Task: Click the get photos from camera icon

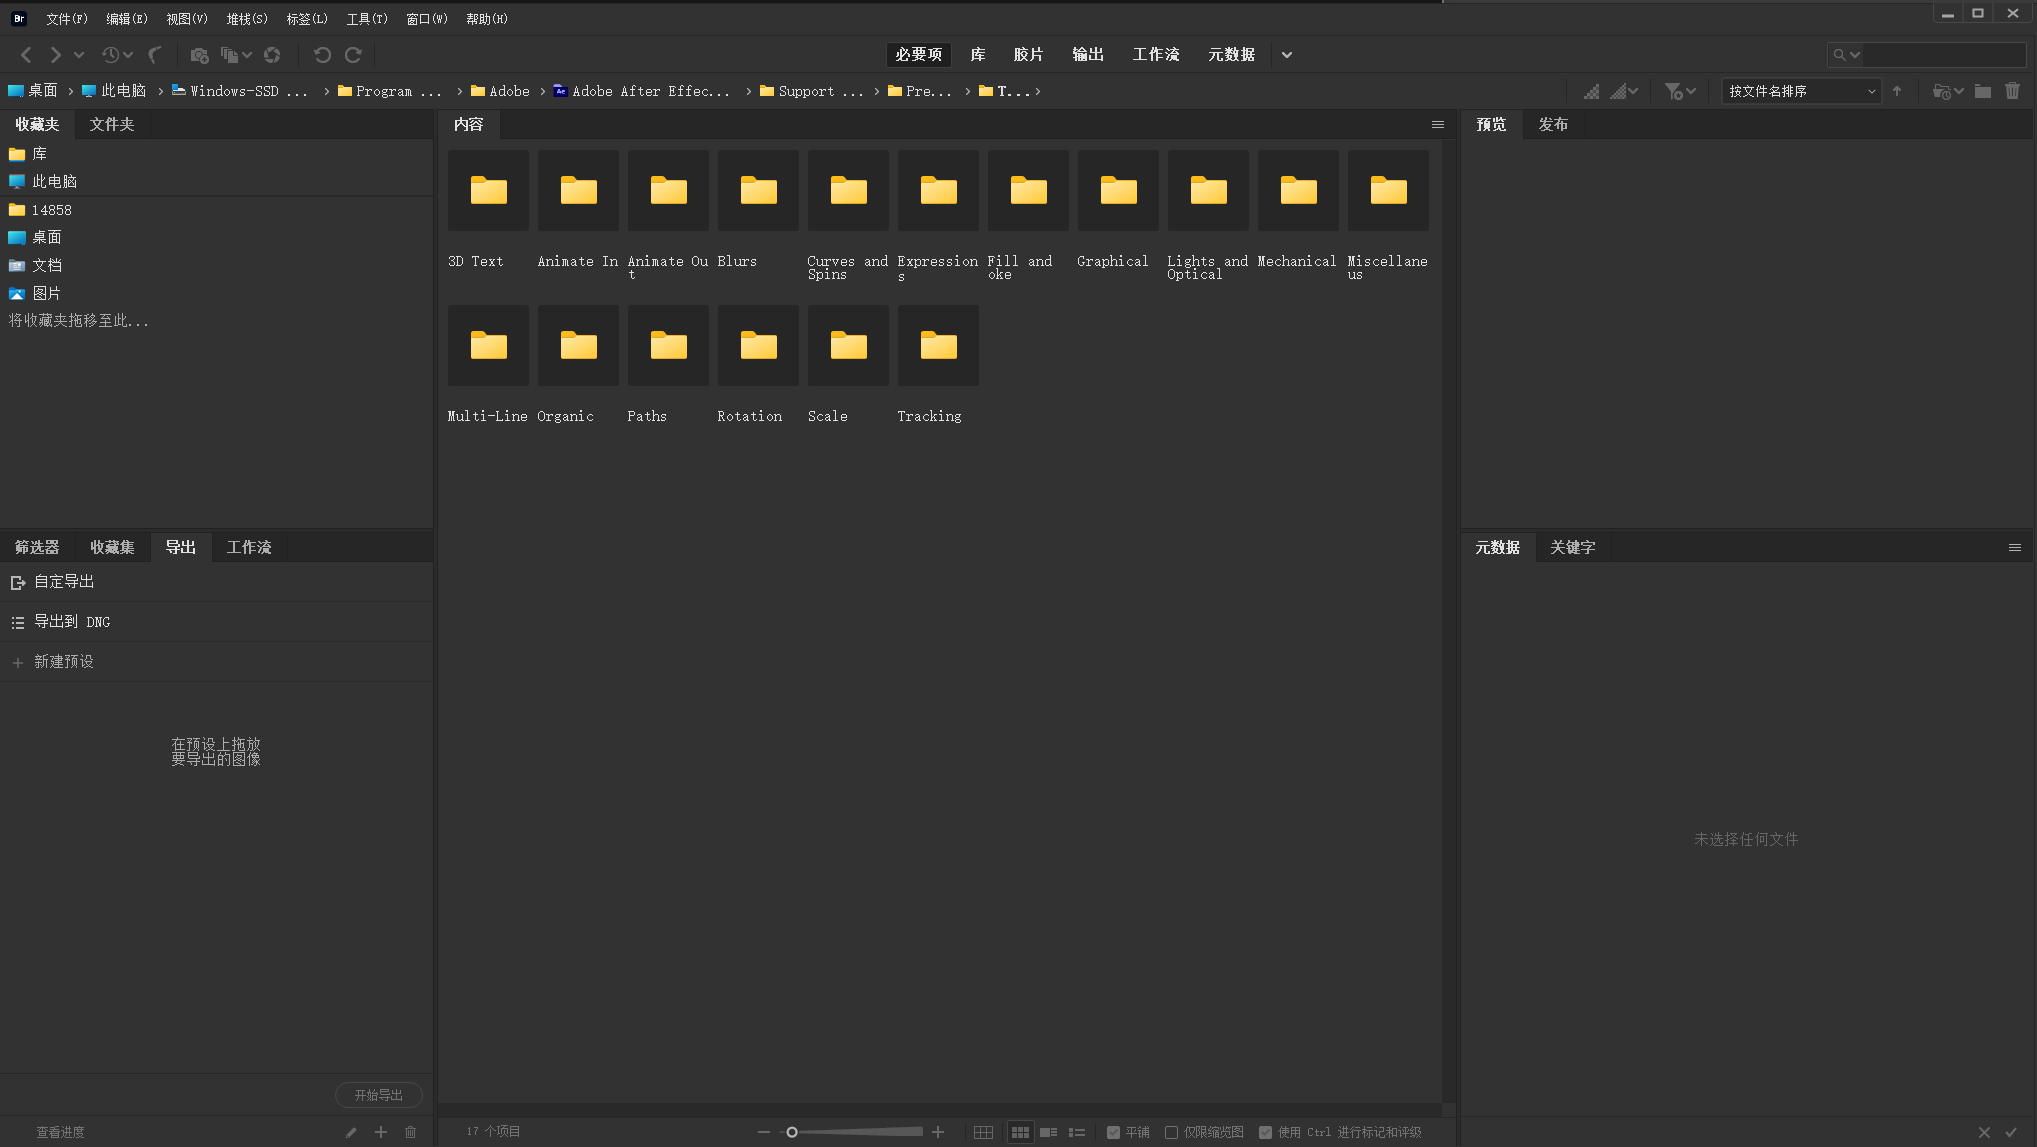Action: 199,55
